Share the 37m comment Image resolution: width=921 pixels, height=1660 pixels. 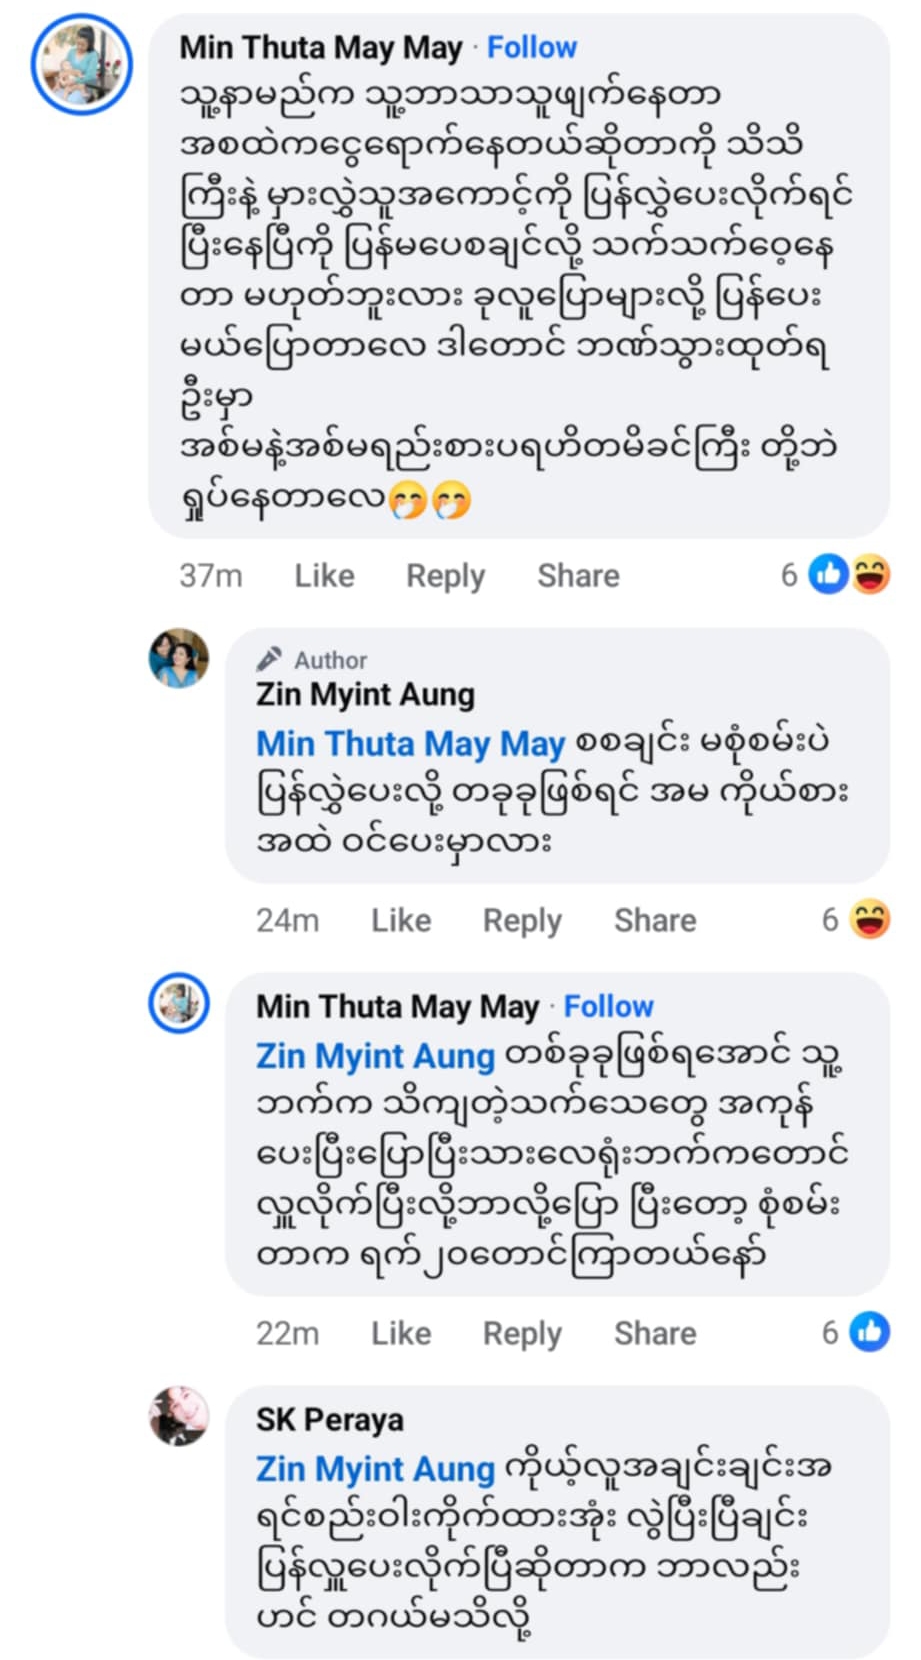[x=578, y=576]
